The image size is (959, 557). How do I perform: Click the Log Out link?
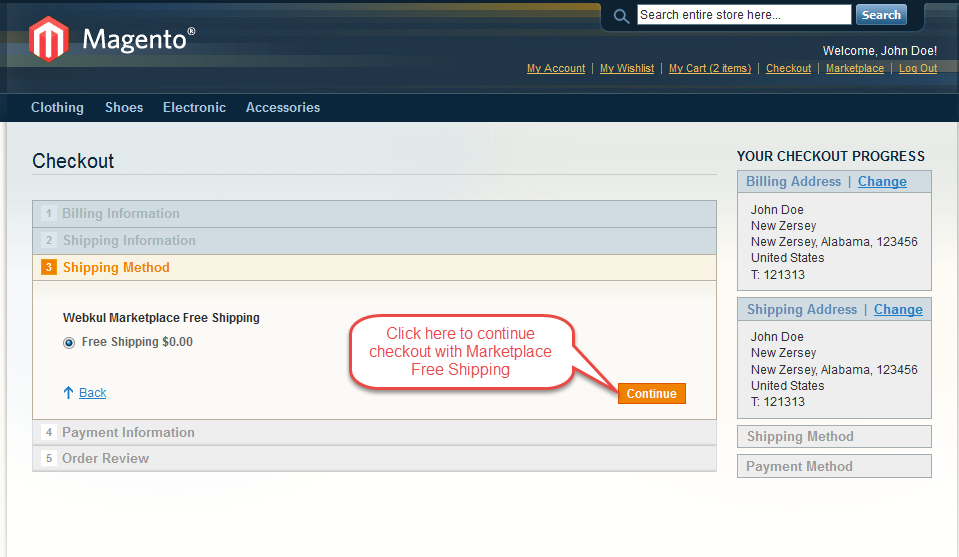click(x=918, y=69)
